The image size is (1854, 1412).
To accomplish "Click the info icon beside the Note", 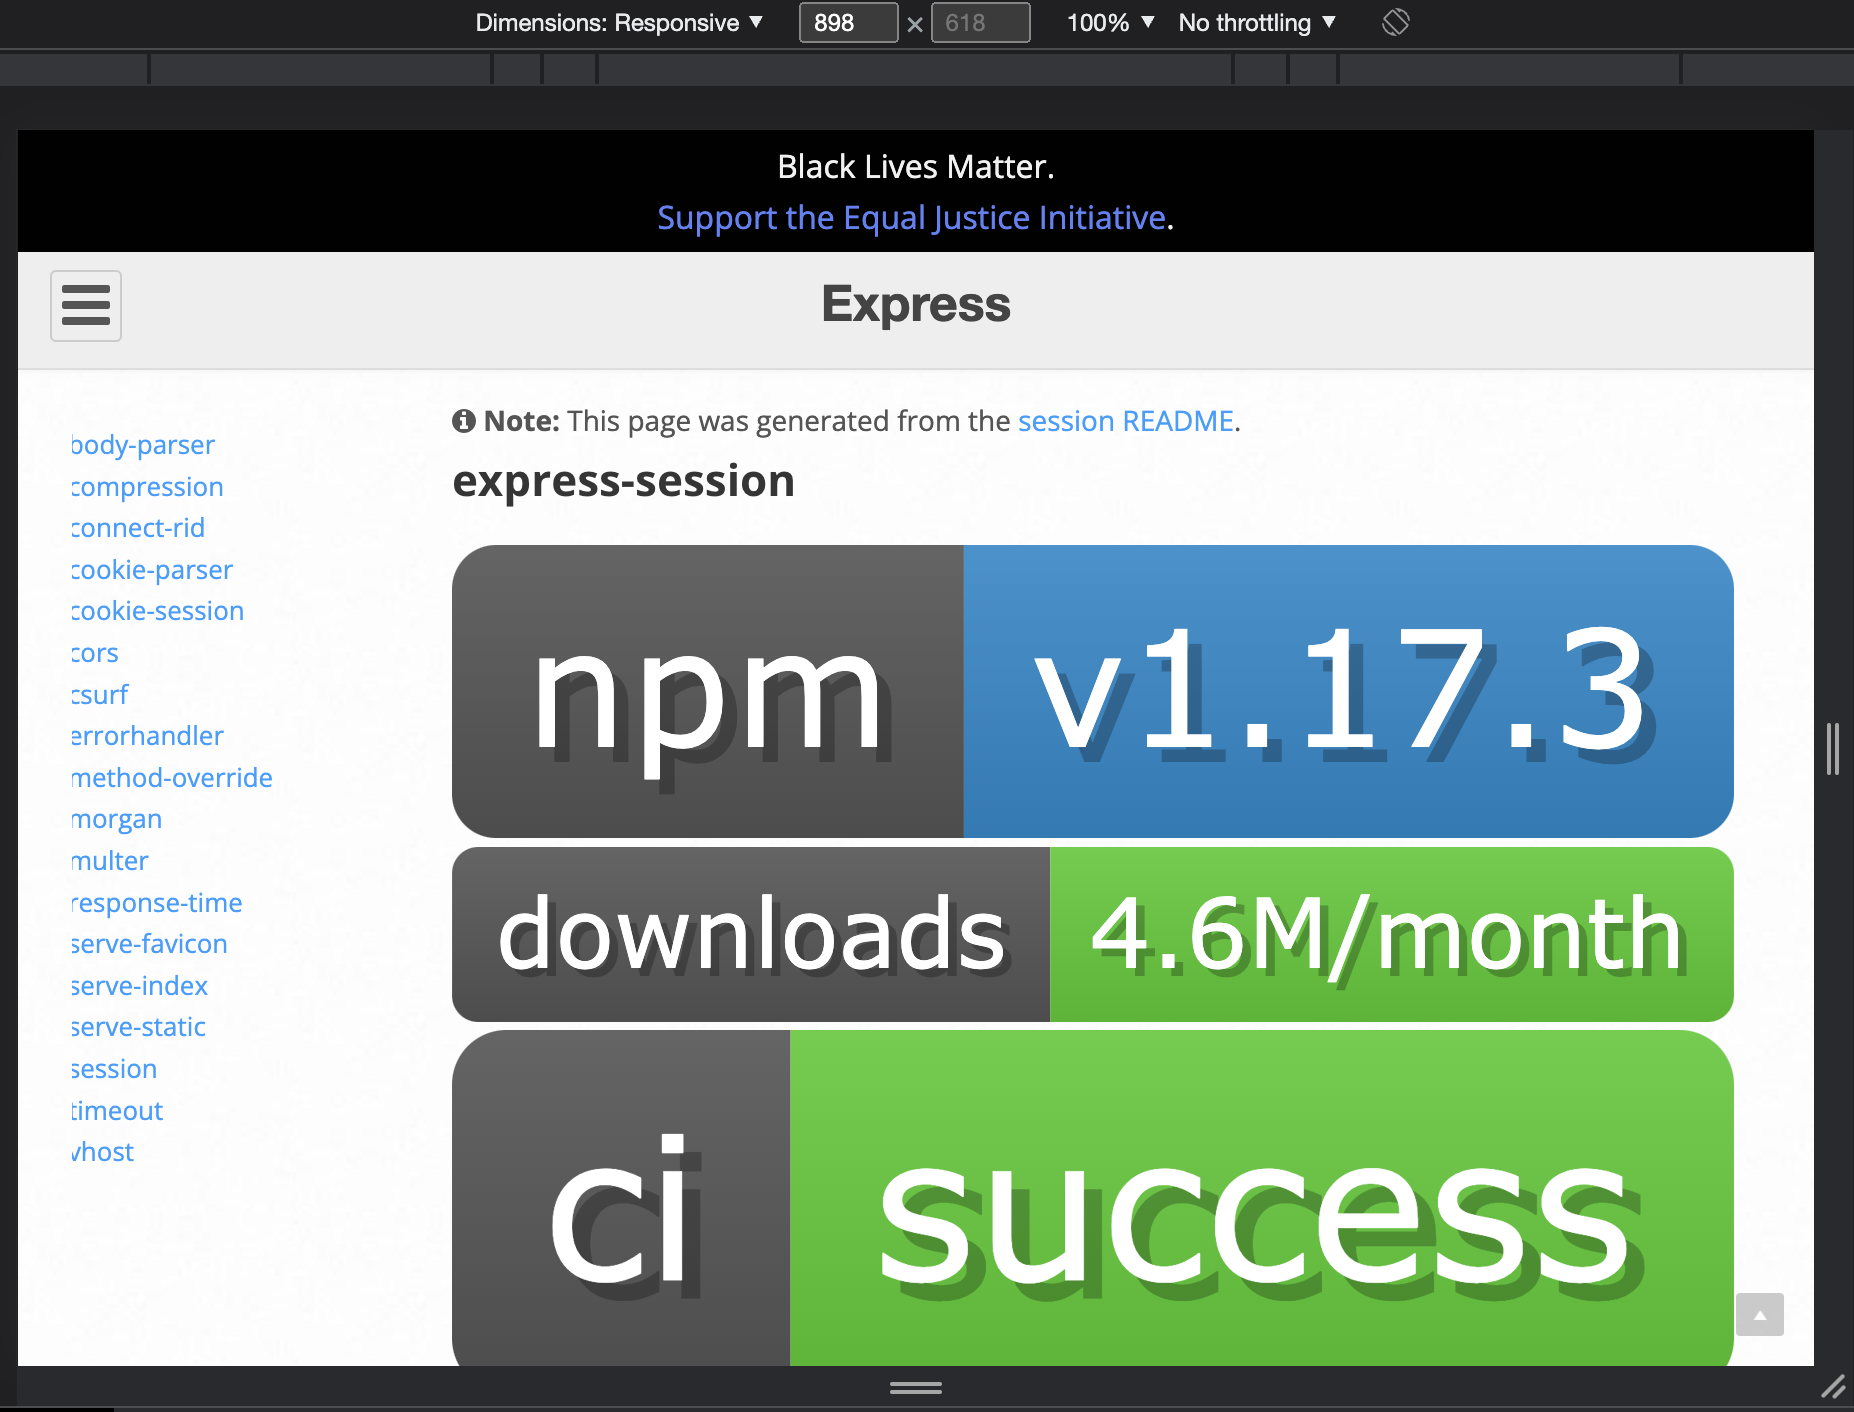I will pyautogui.click(x=464, y=421).
